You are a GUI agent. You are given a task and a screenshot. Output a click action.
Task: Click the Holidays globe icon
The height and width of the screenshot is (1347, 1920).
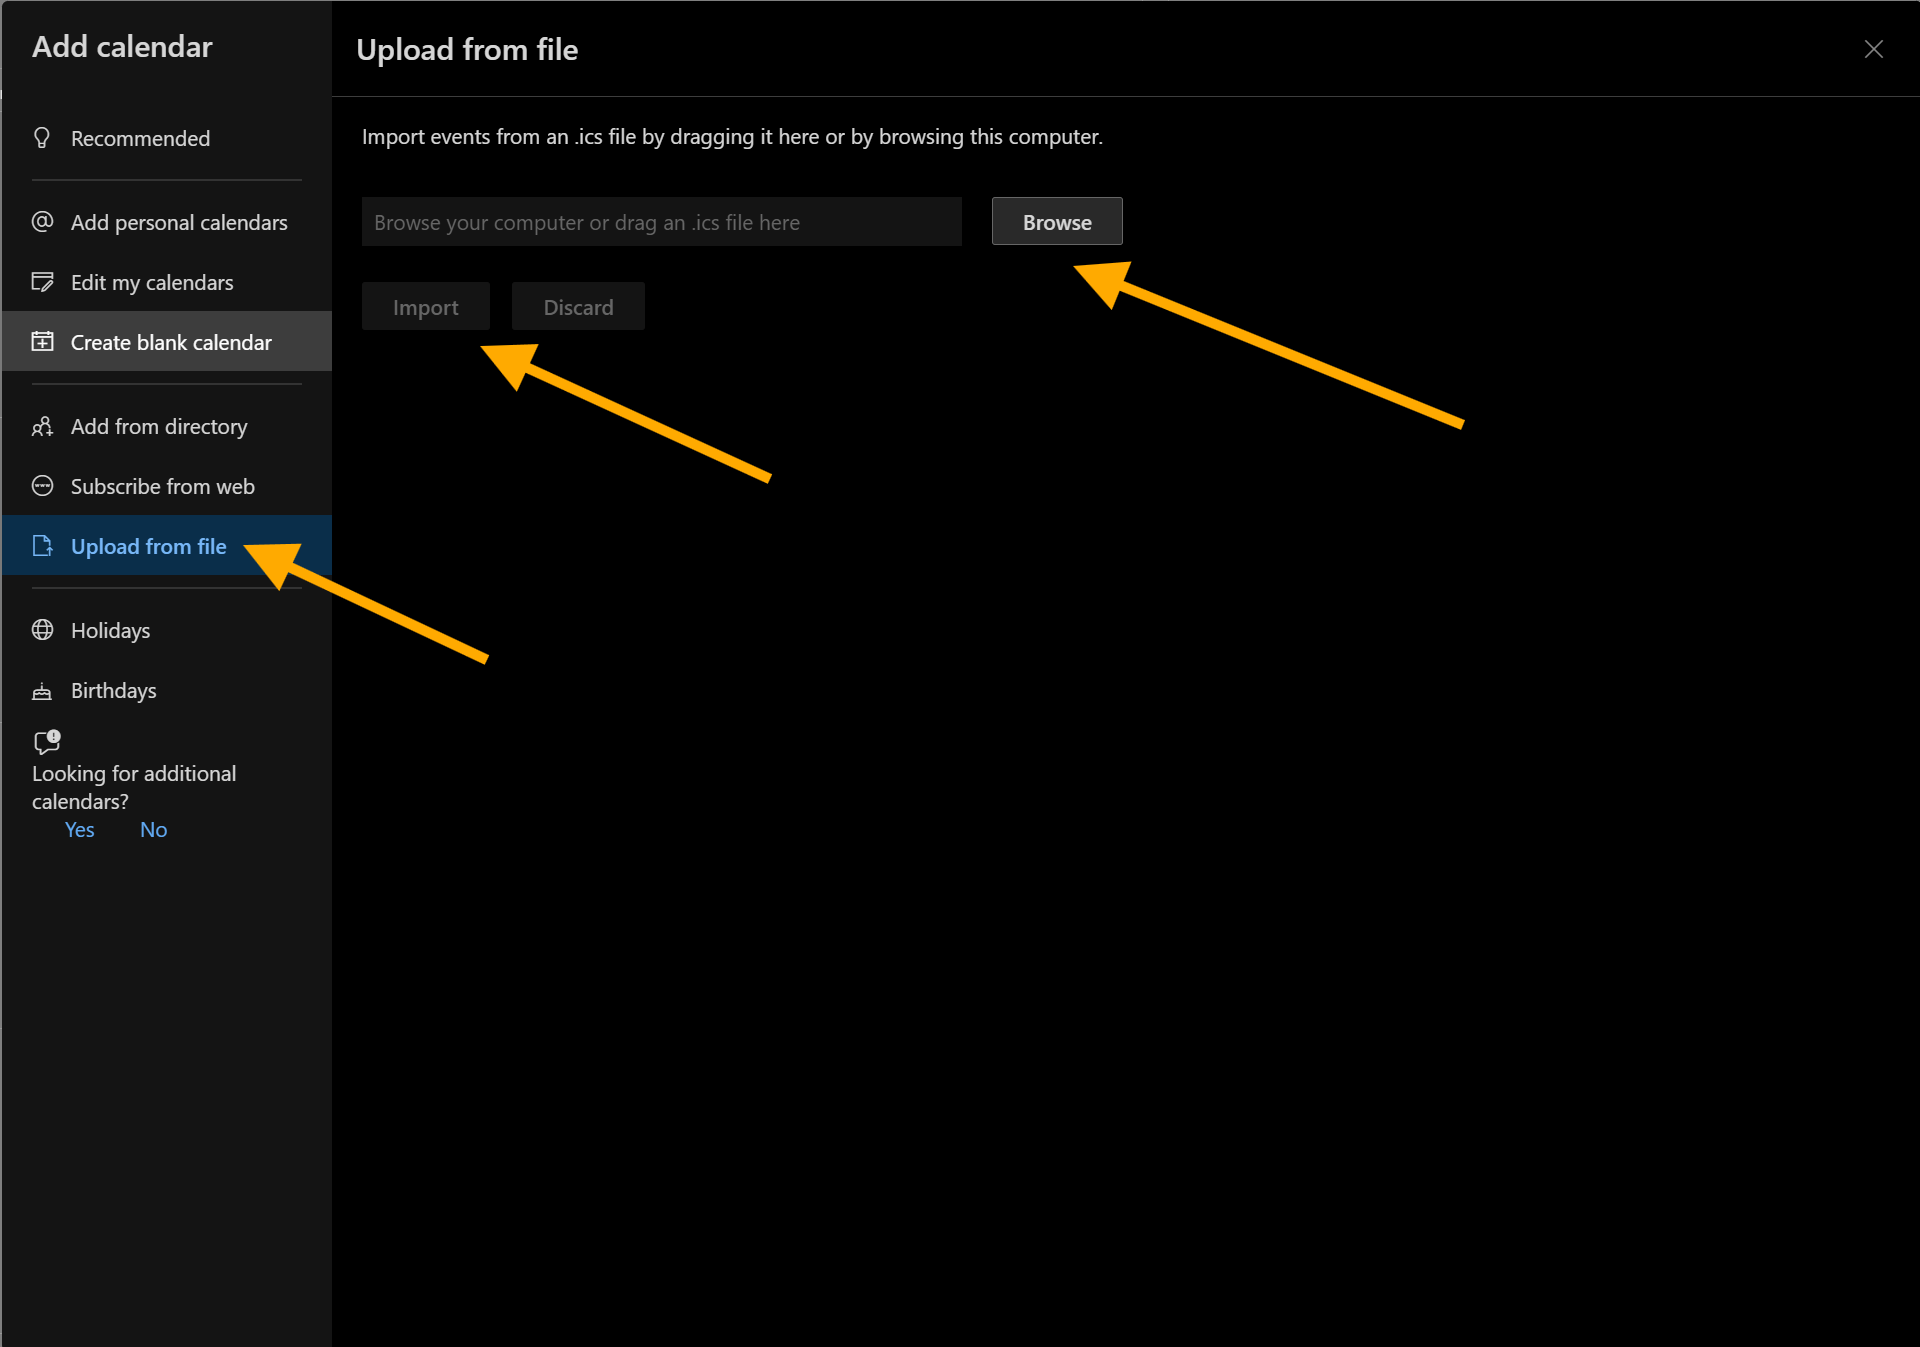[x=42, y=630]
